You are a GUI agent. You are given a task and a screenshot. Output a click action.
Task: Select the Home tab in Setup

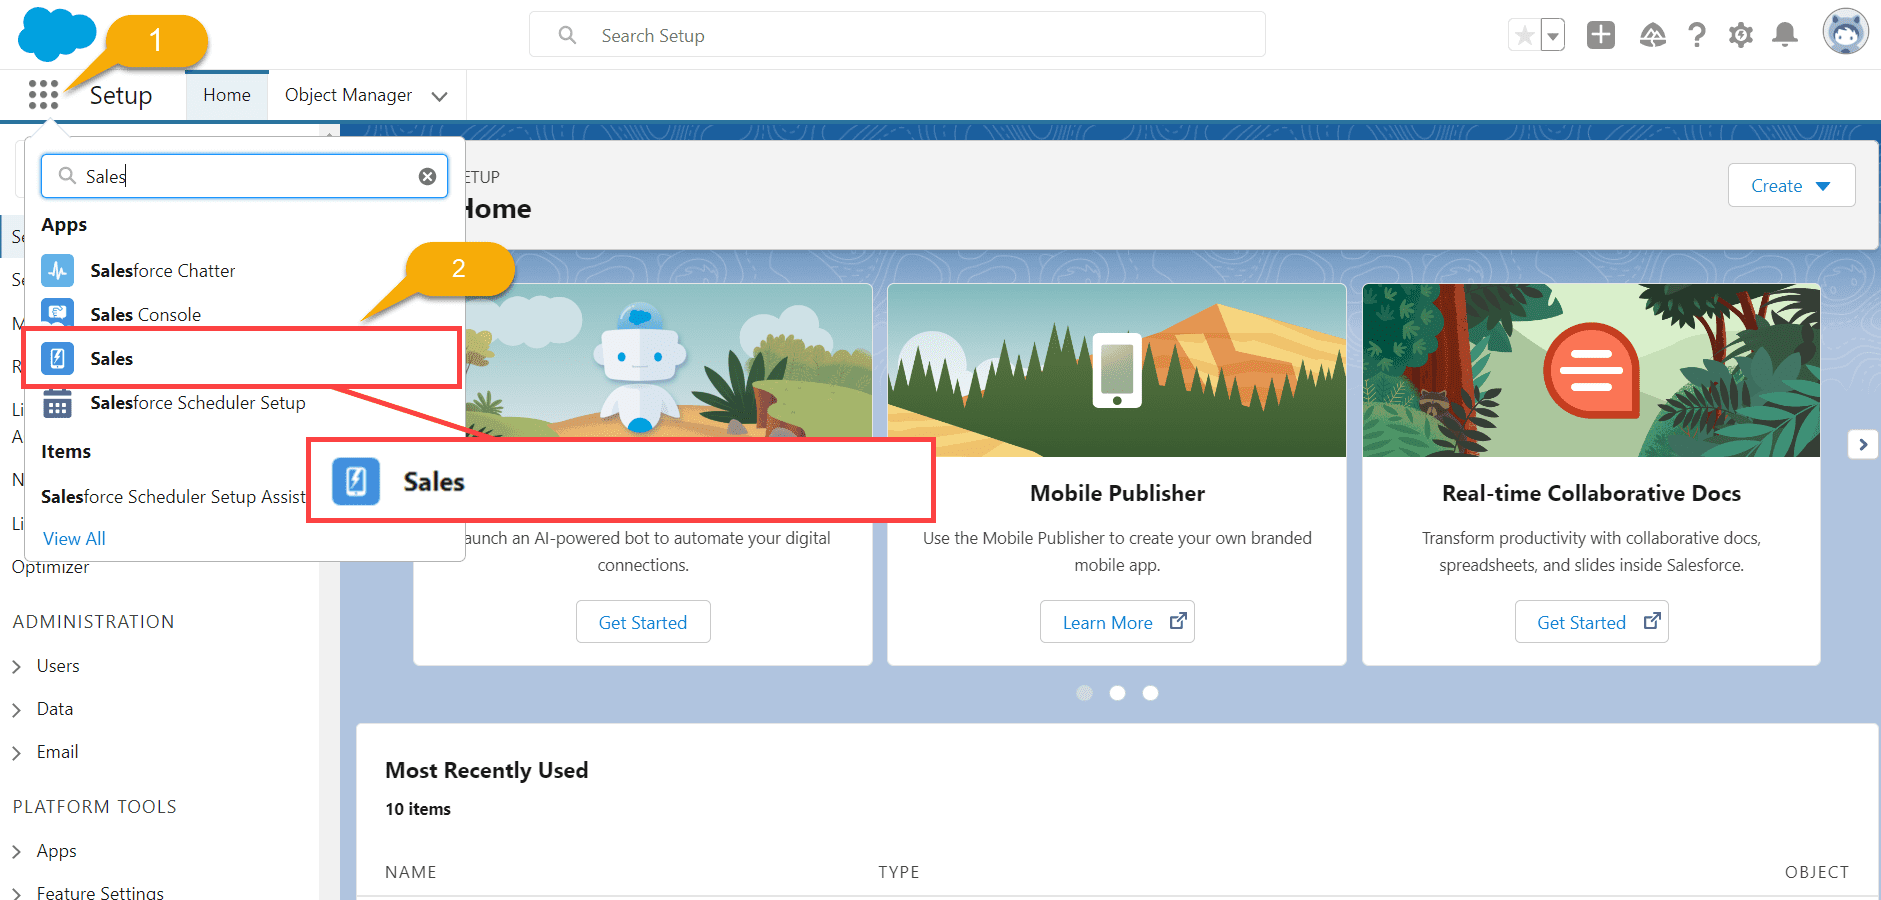pyautogui.click(x=226, y=94)
